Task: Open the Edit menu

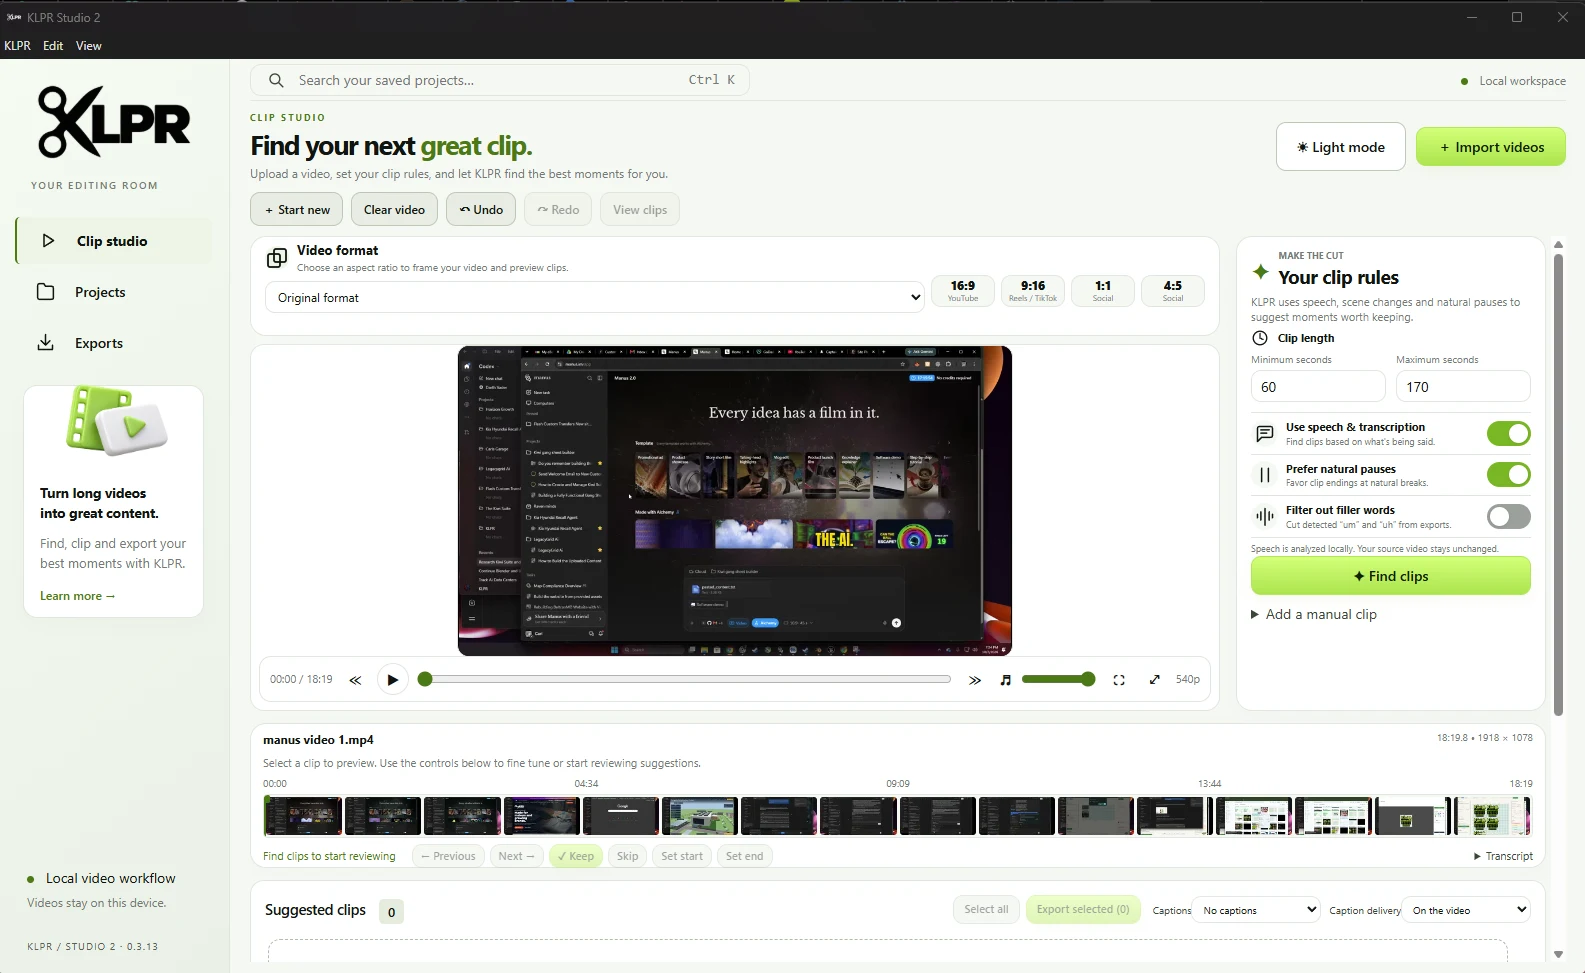Action: tap(53, 46)
